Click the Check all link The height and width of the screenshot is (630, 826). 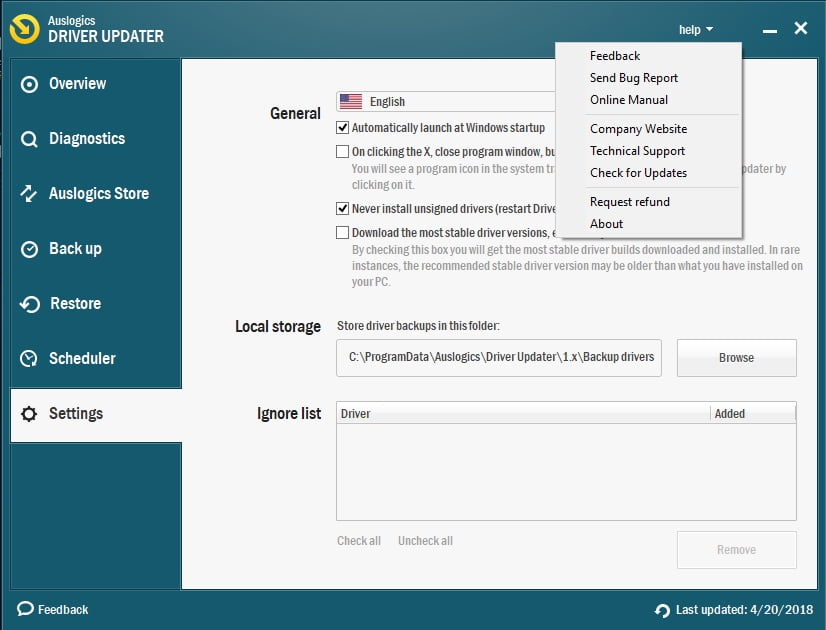(359, 541)
